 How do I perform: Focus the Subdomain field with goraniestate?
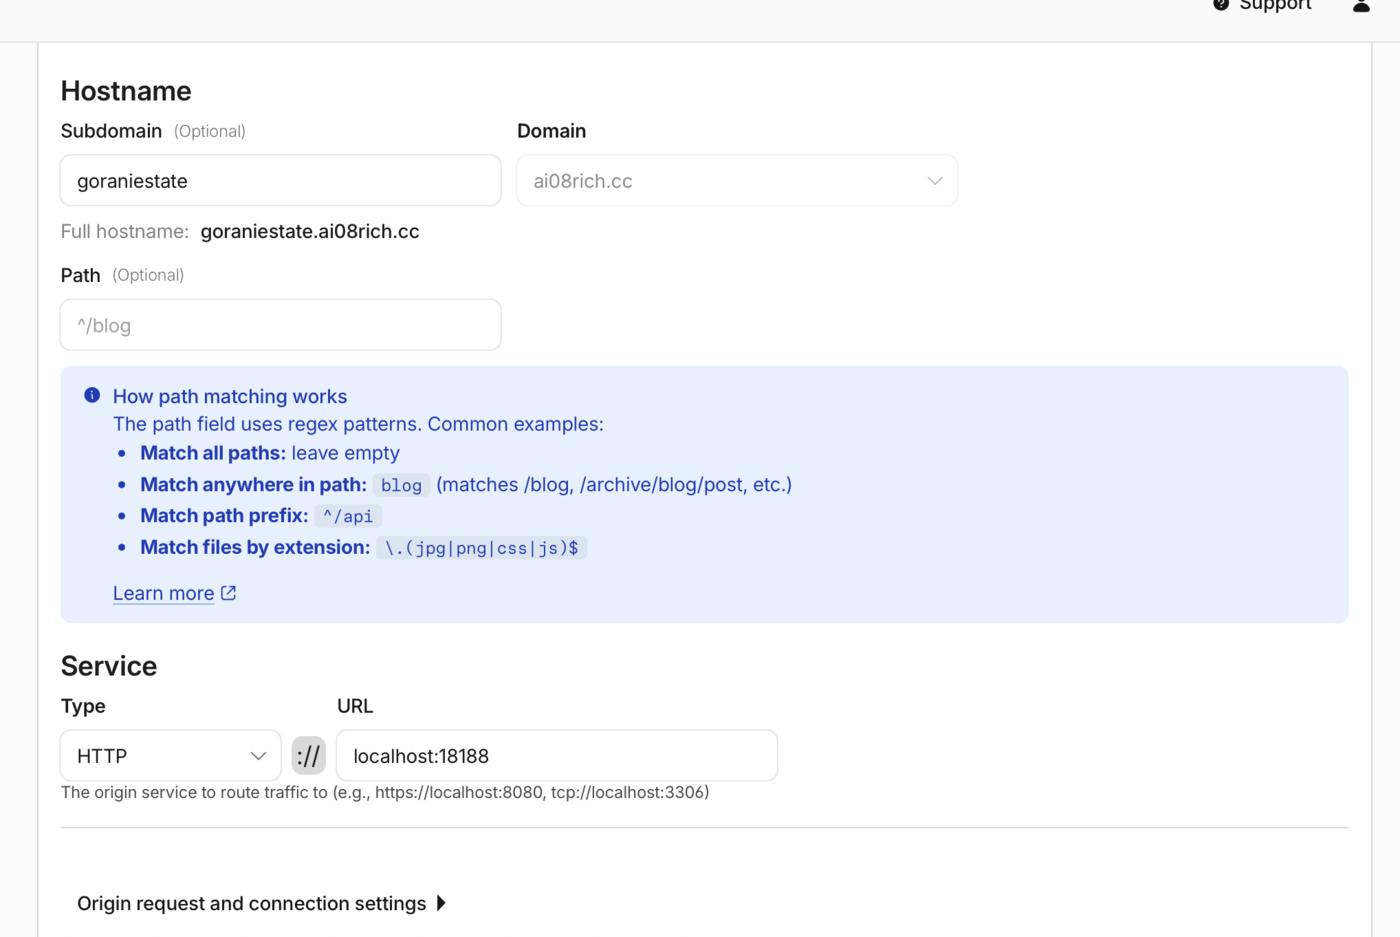click(x=281, y=181)
